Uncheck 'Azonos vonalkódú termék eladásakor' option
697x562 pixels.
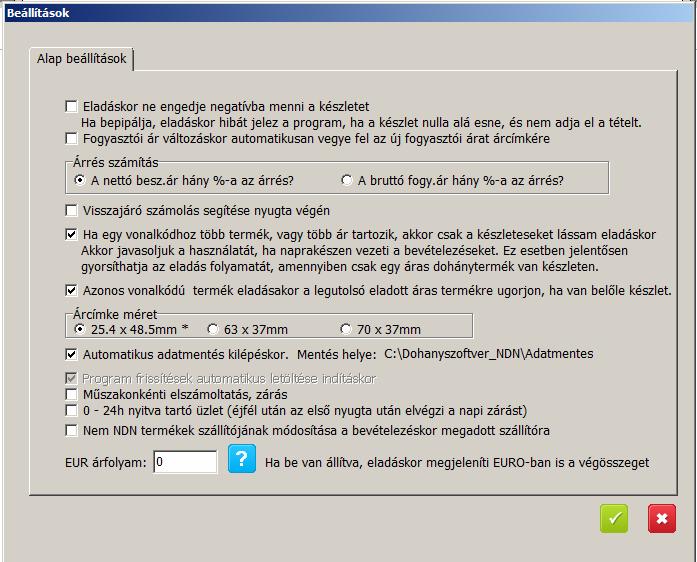71,290
